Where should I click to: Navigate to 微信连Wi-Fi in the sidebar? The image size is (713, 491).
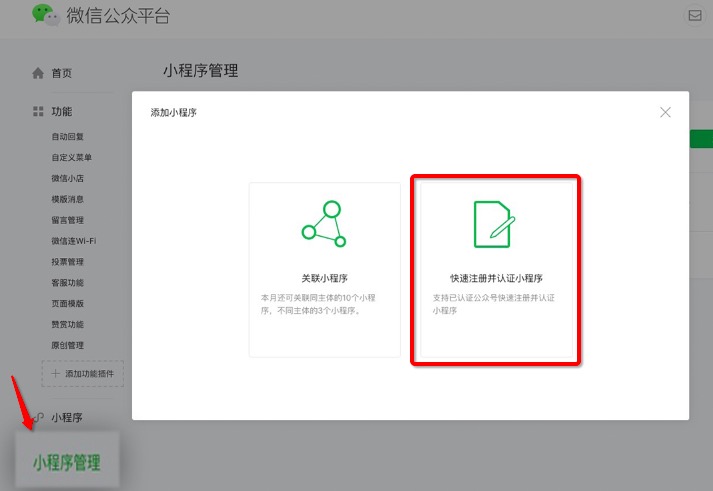[73, 241]
